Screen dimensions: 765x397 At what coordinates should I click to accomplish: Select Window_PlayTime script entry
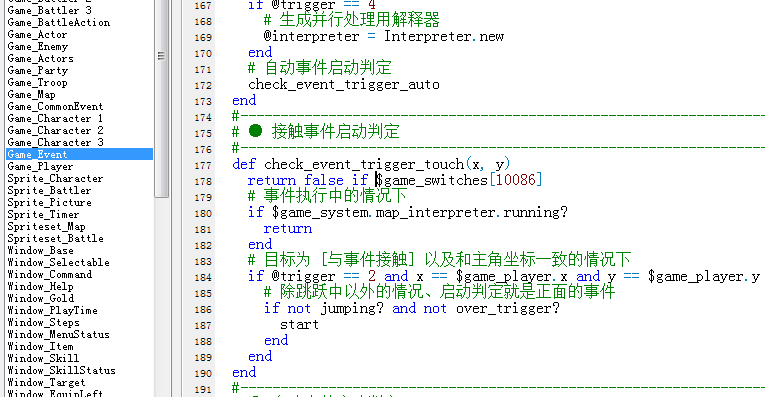point(52,310)
